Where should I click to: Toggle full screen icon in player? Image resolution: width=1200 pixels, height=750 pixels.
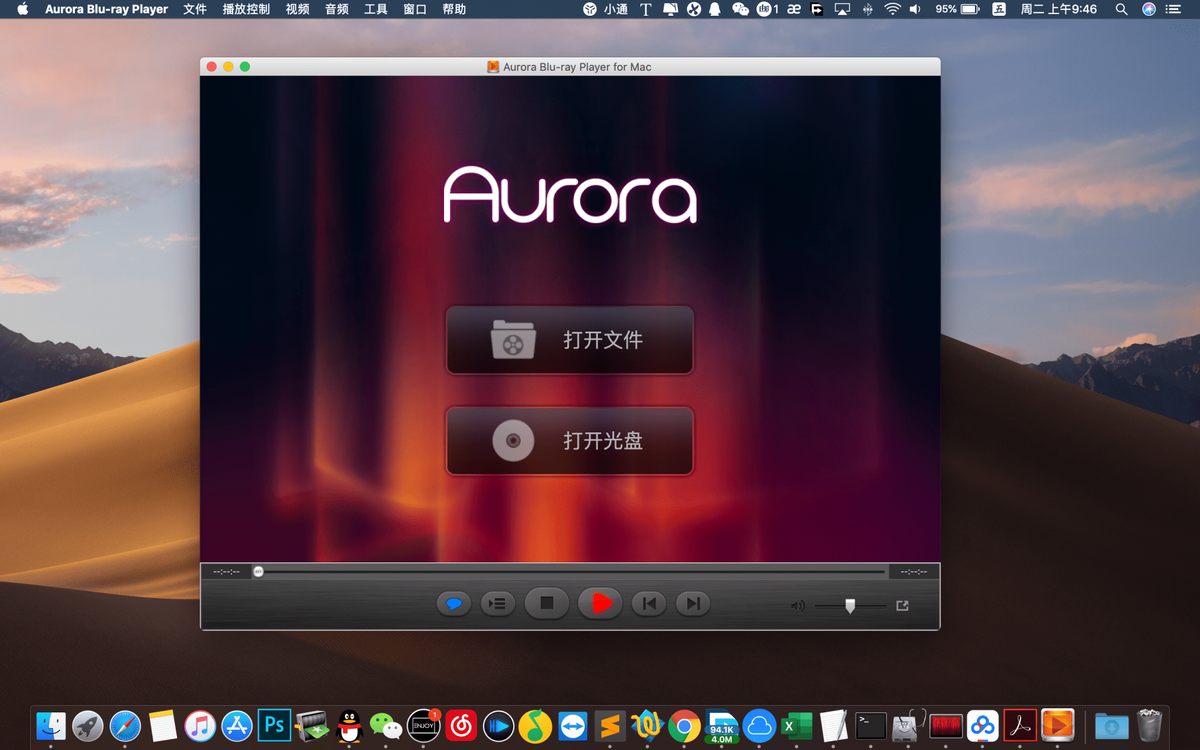coord(902,605)
